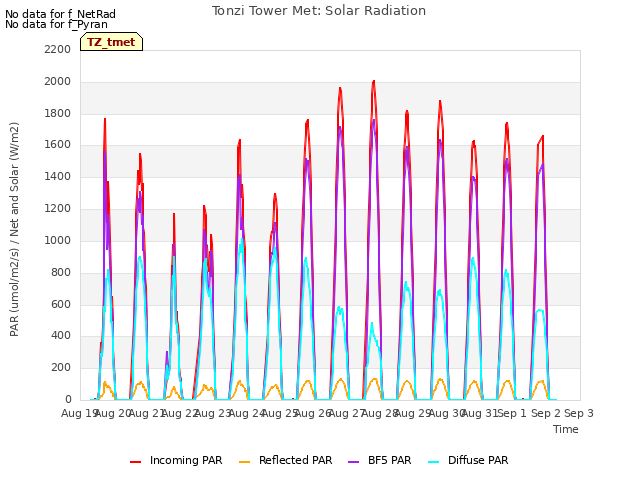The width and height of the screenshot is (640, 480).
Task: Click the highest Incoming PAR peak near 2000
Action: [x=374, y=82]
